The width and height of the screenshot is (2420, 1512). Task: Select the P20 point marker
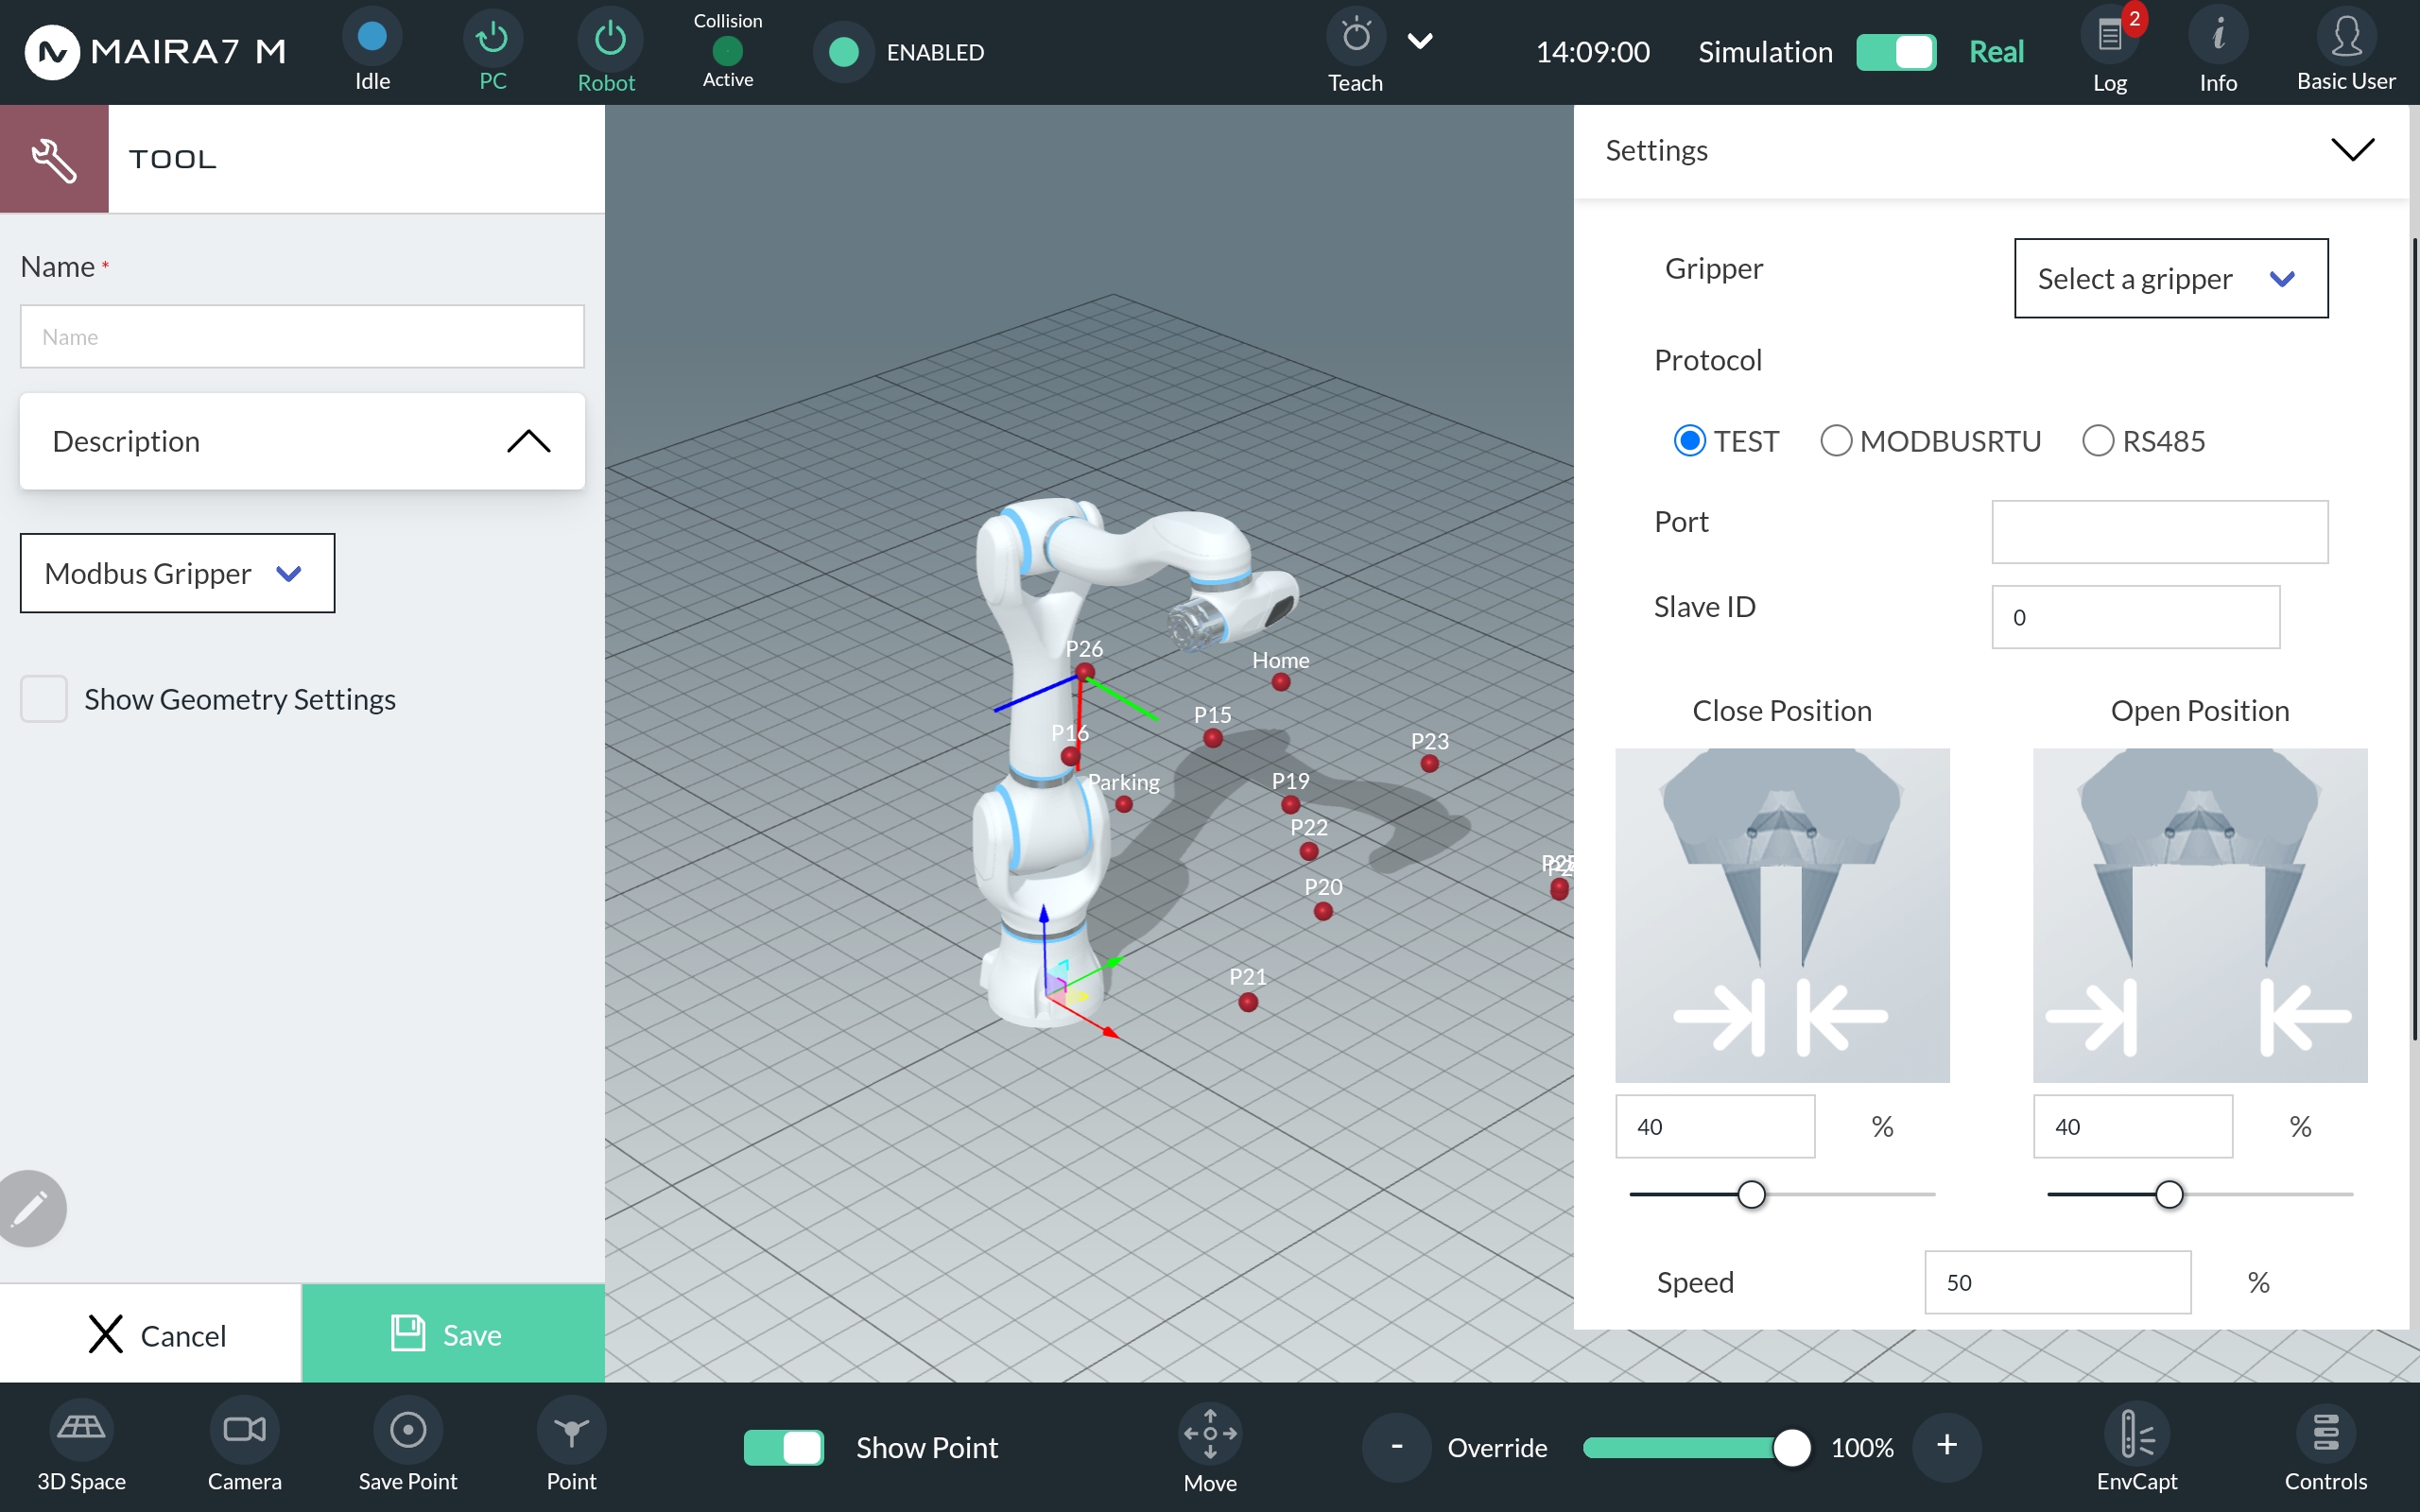tap(1323, 911)
